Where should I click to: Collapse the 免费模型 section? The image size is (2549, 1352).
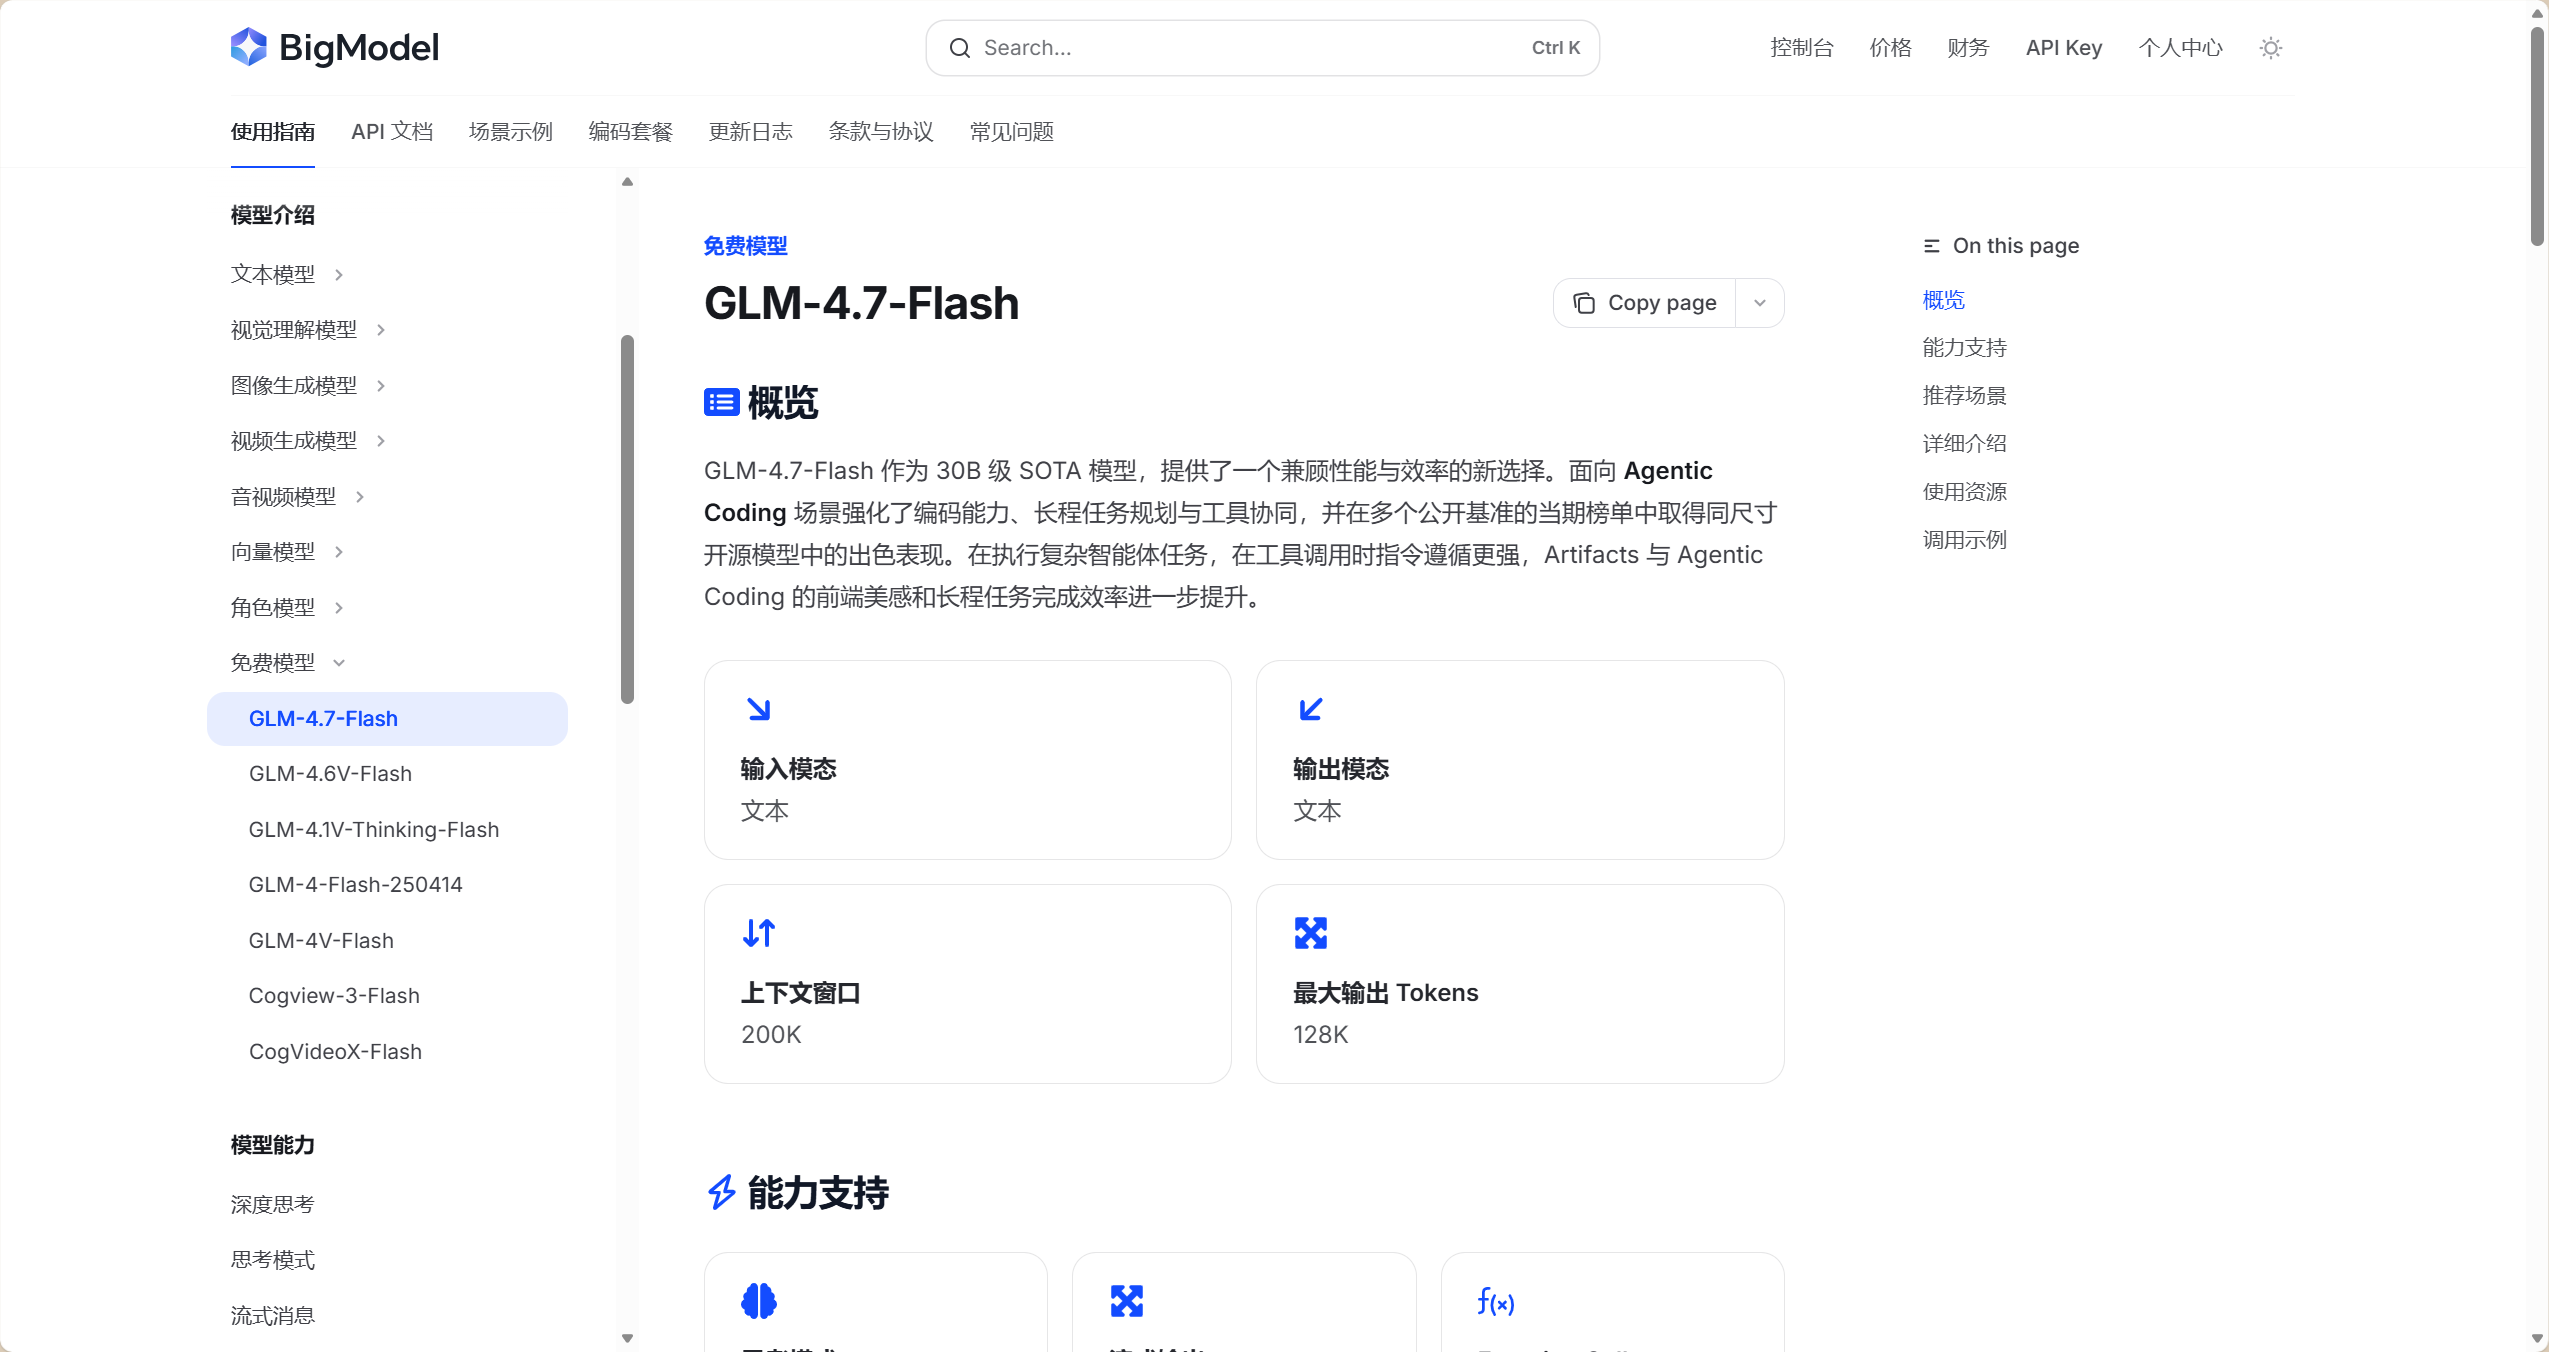339,663
